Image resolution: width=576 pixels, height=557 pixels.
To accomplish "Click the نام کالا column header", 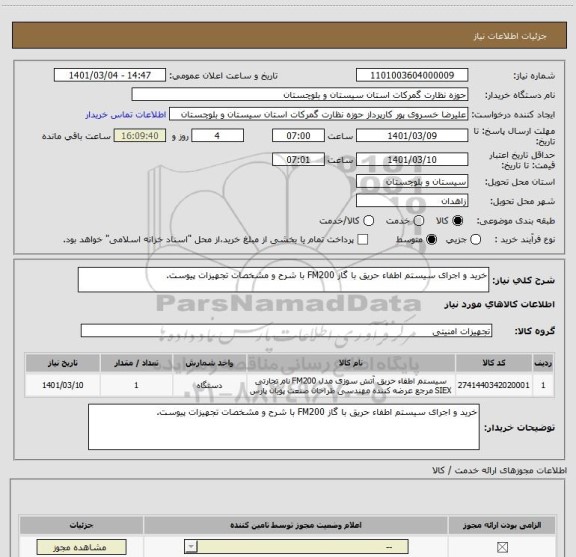I will coord(350,363).
